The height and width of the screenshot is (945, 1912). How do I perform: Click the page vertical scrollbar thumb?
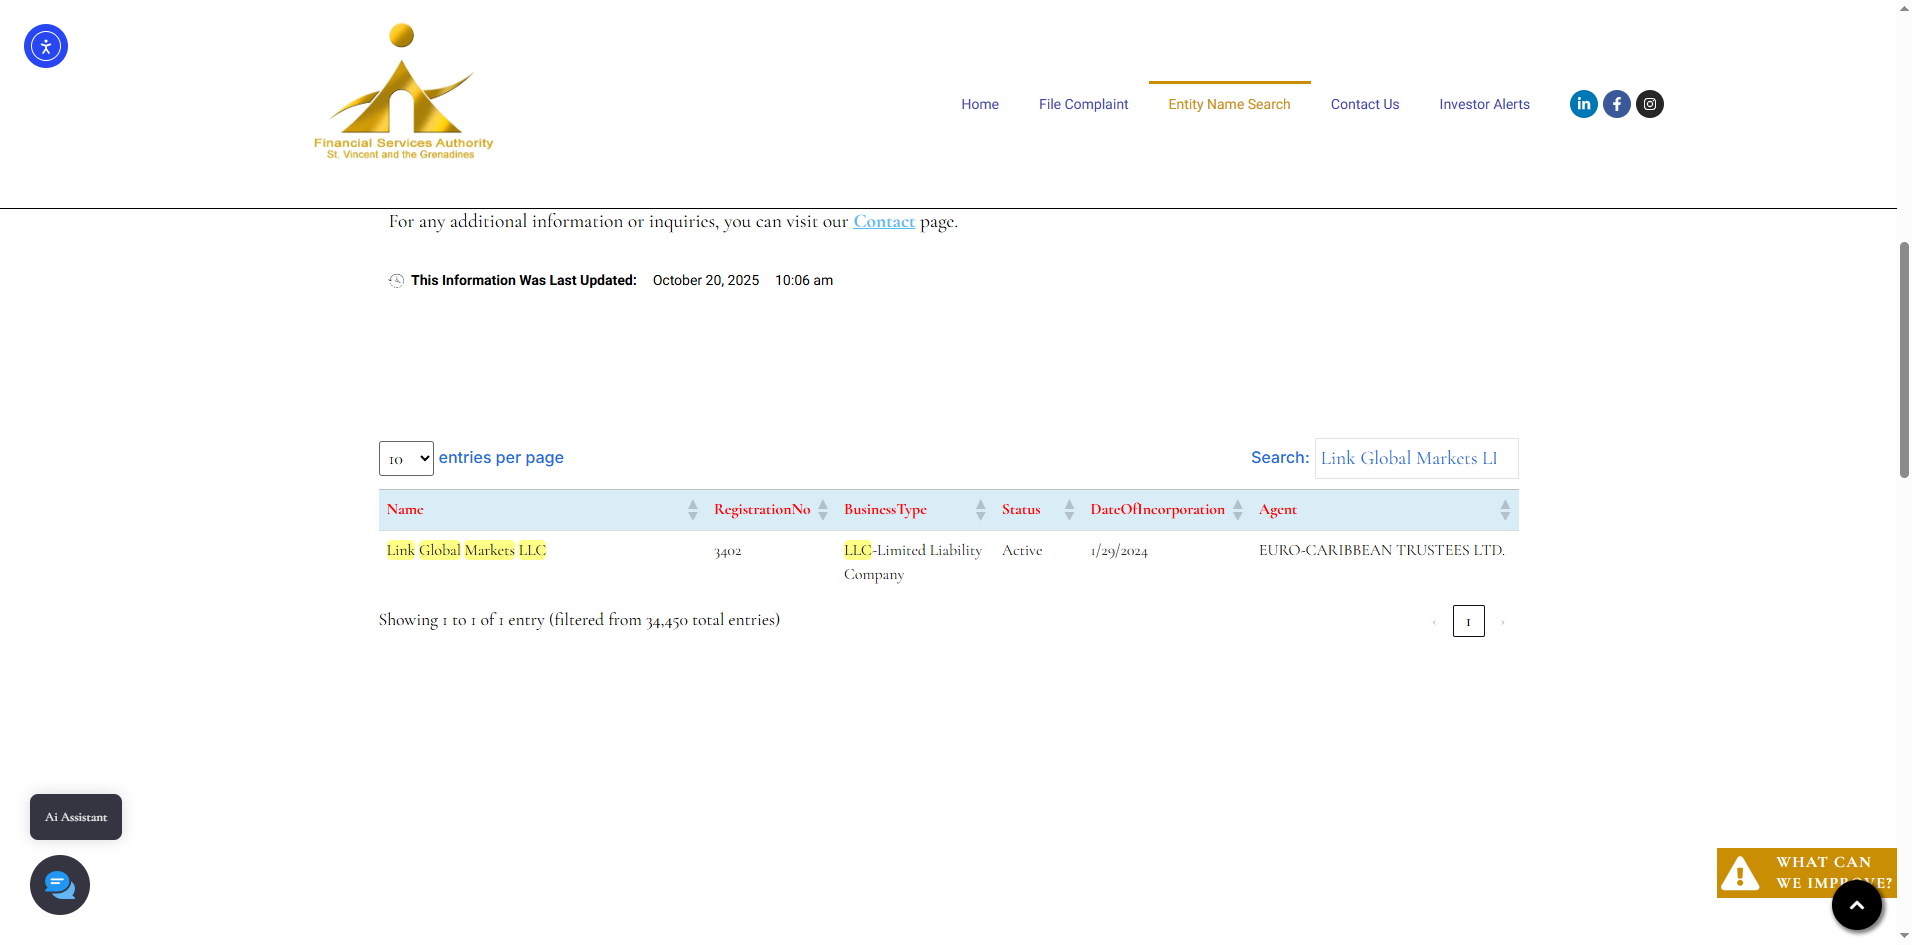click(1904, 360)
